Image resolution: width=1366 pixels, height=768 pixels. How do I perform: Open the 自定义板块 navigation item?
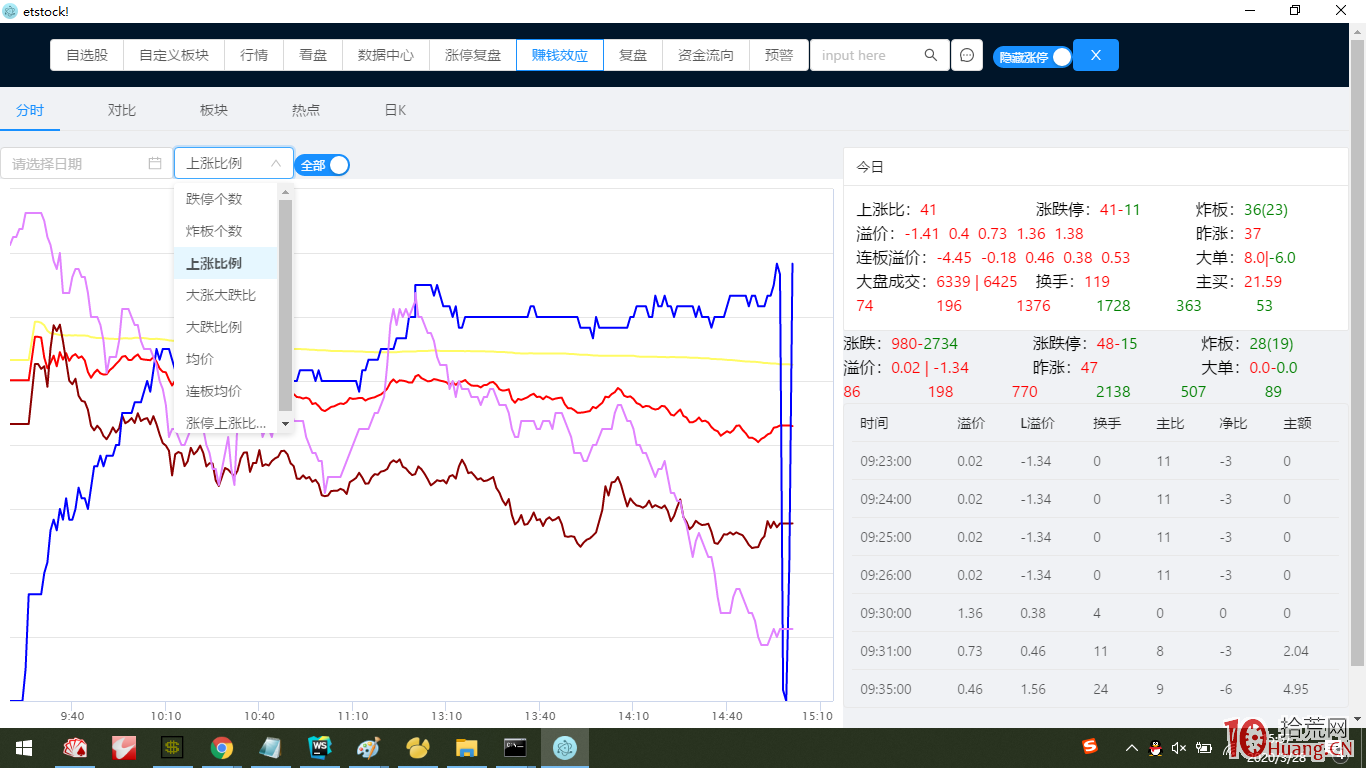pos(174,55)
